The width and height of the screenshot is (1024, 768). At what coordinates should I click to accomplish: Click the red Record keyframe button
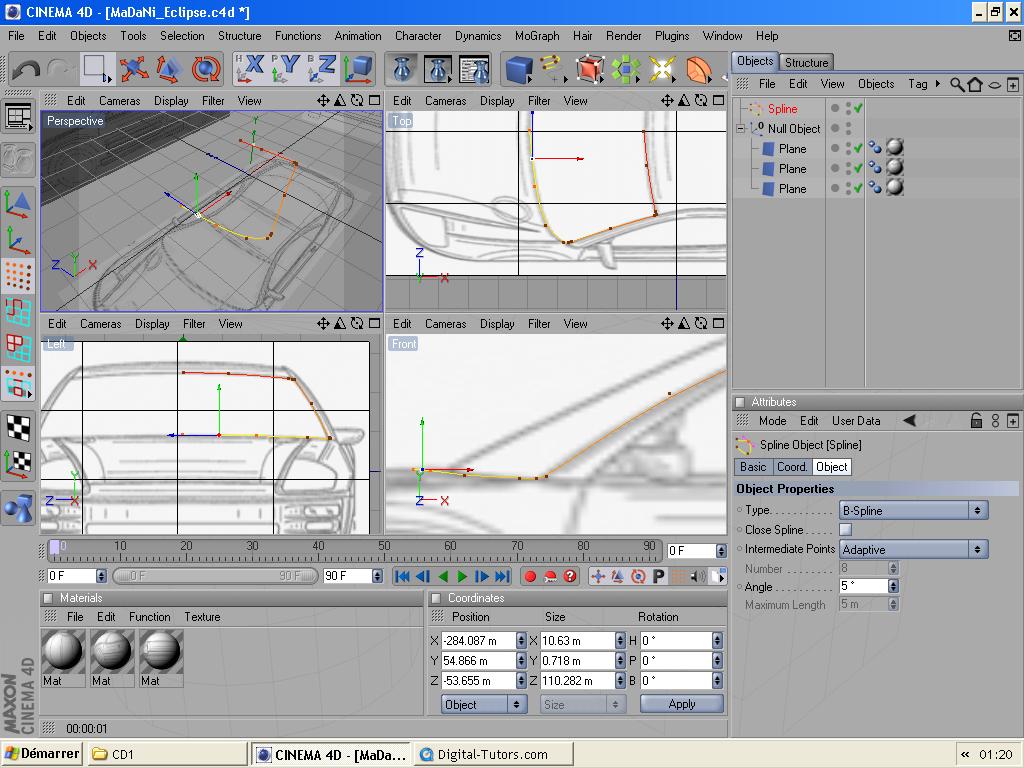pos(530,576)
